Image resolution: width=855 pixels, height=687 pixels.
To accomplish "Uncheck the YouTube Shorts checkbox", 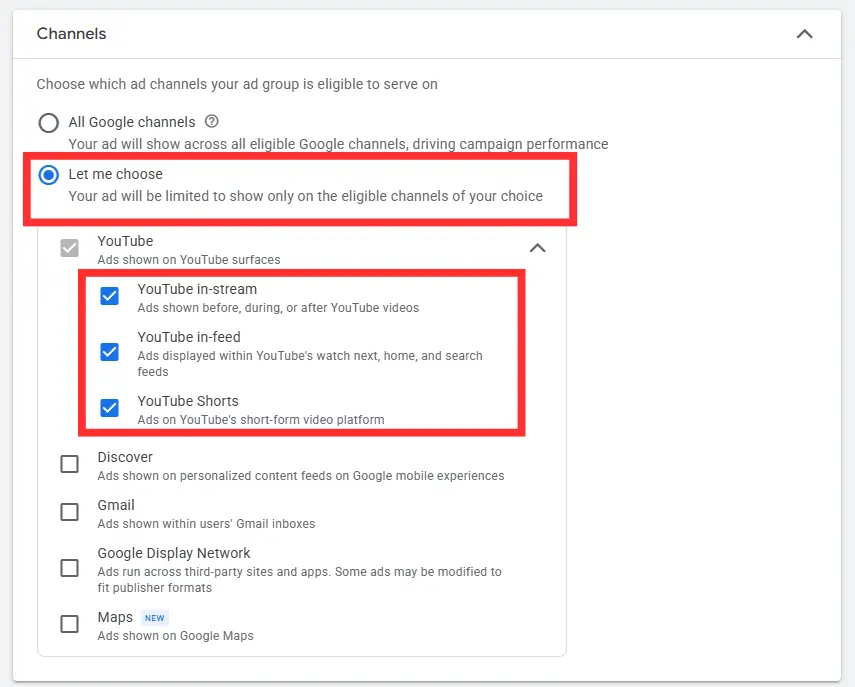I will pos(110,408).
